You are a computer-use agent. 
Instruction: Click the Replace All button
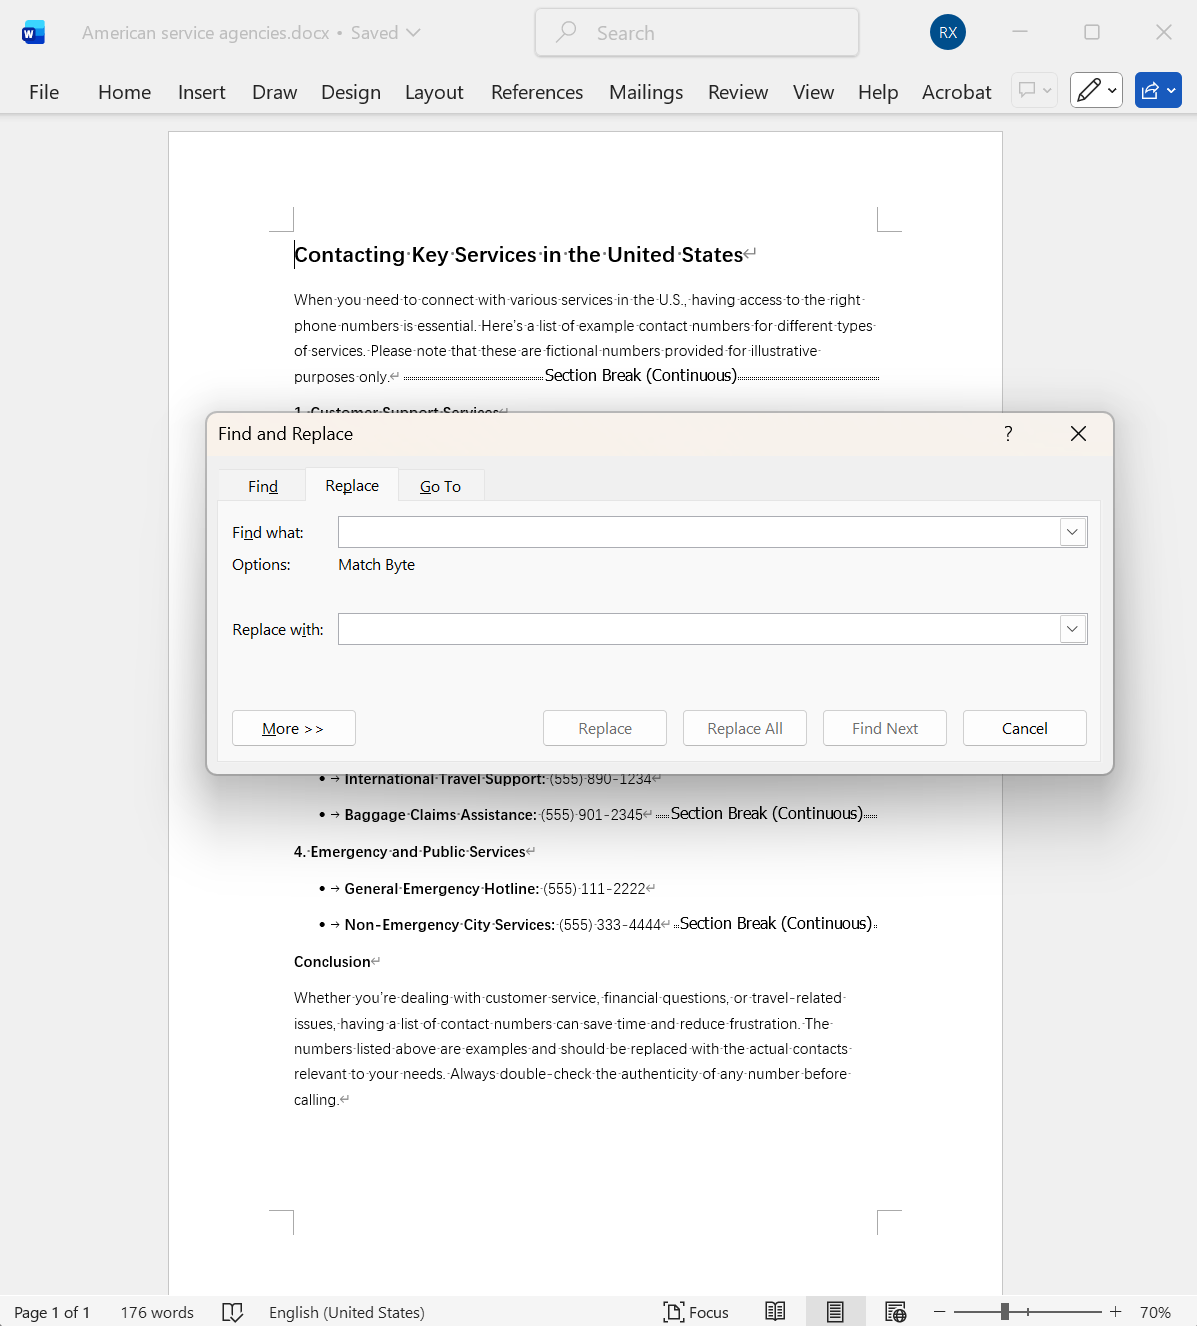tap(744, 728)
